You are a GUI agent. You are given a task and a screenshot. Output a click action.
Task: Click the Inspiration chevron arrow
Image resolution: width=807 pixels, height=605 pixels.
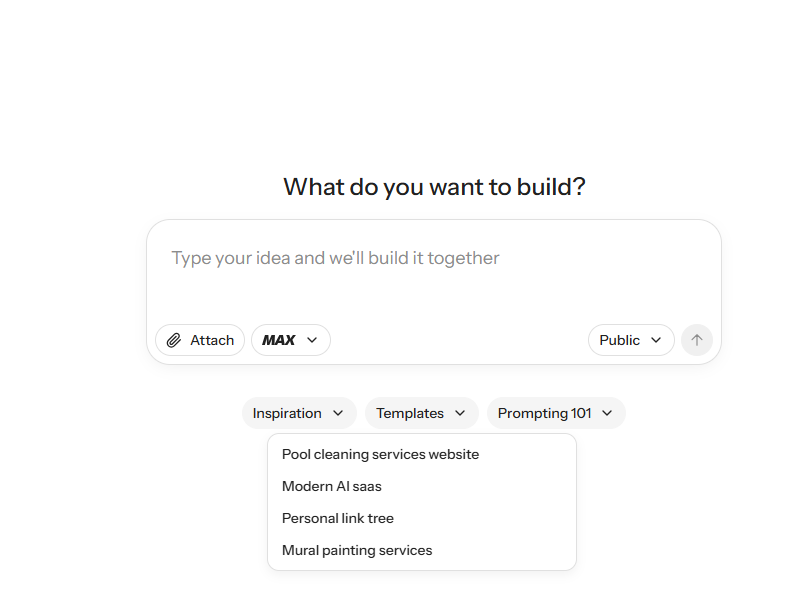click(337, 413)
